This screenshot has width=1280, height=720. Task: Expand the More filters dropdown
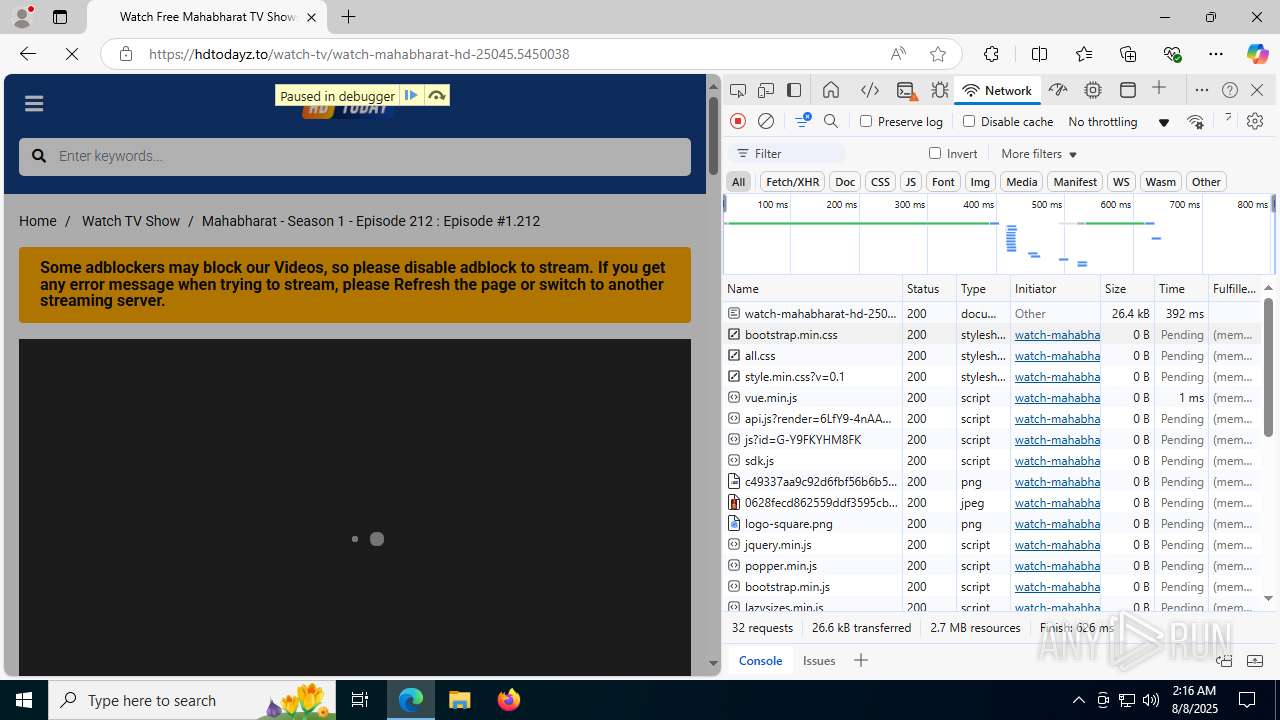1039,153
